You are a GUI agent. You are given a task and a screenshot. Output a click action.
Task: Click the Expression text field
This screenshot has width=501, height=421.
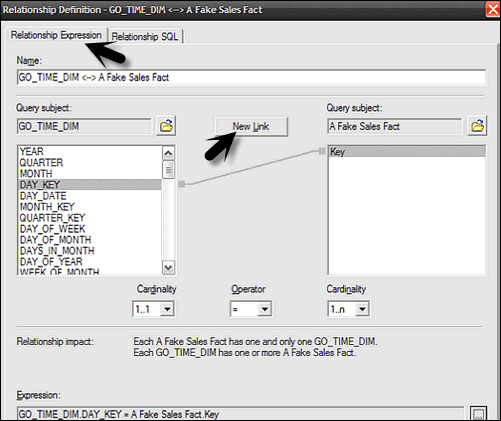pos(240,414)
